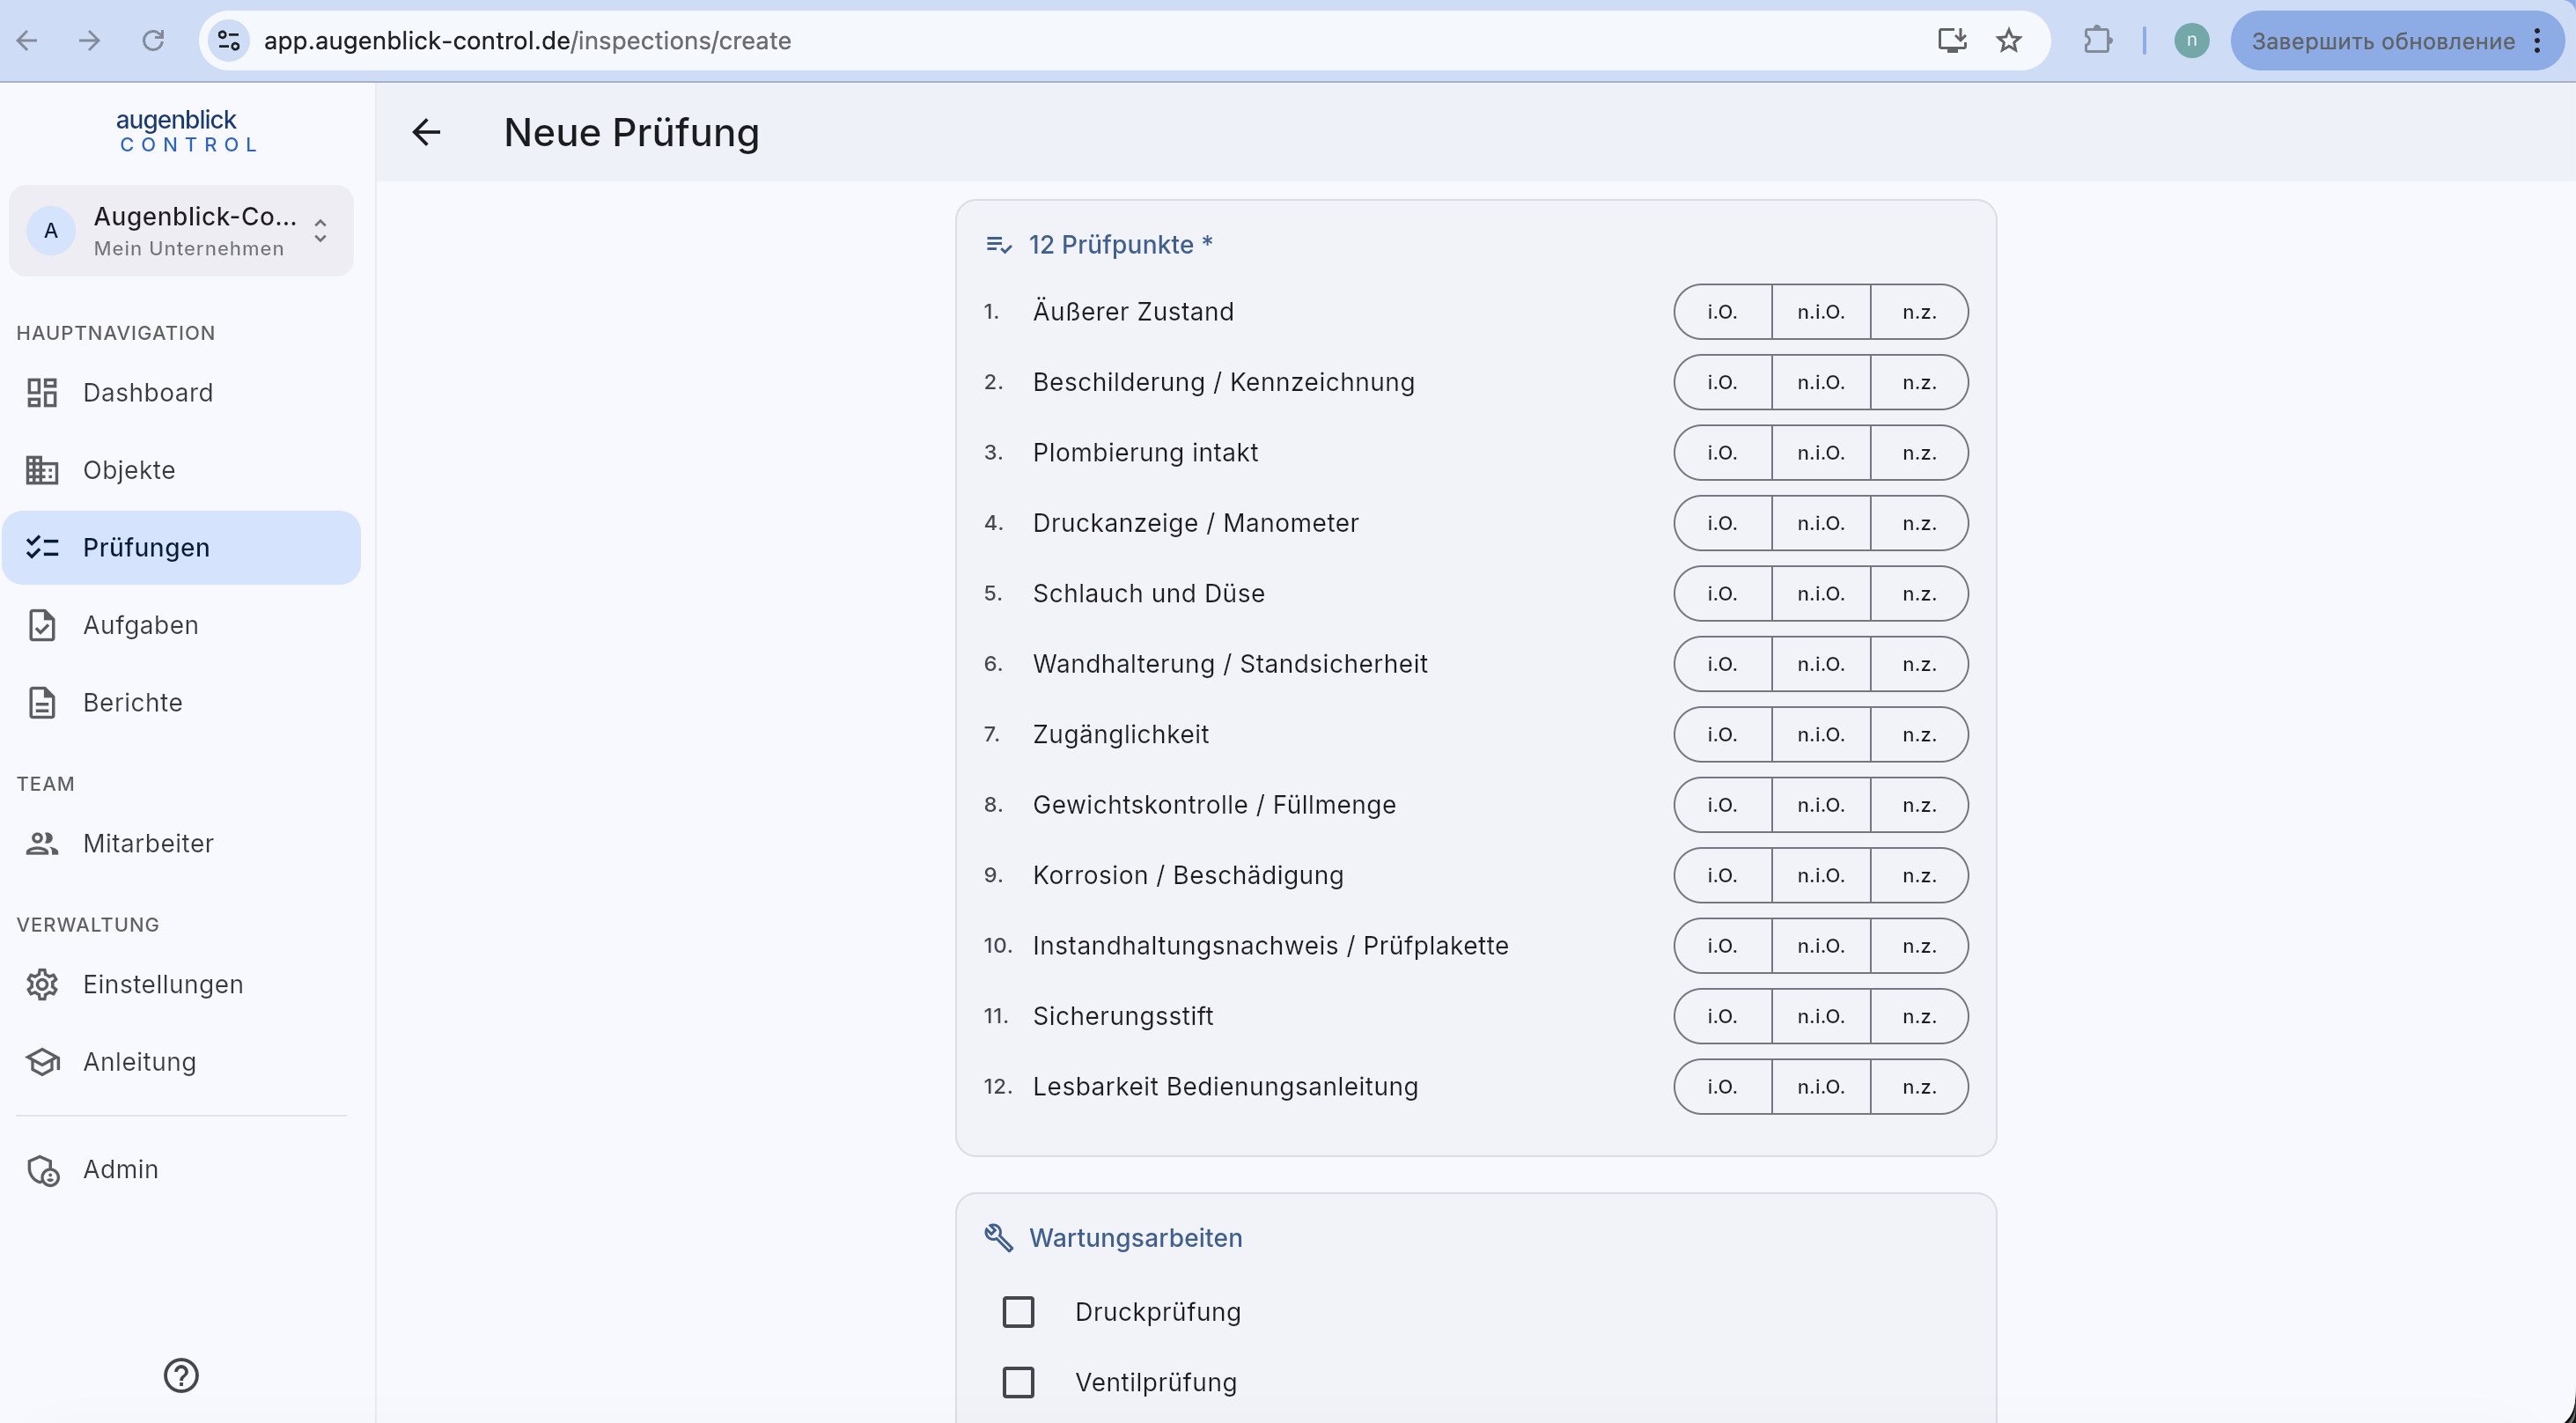Bookmark page with the star icon
The height and width of the screenshot is (1423, 2576).
2008,41
